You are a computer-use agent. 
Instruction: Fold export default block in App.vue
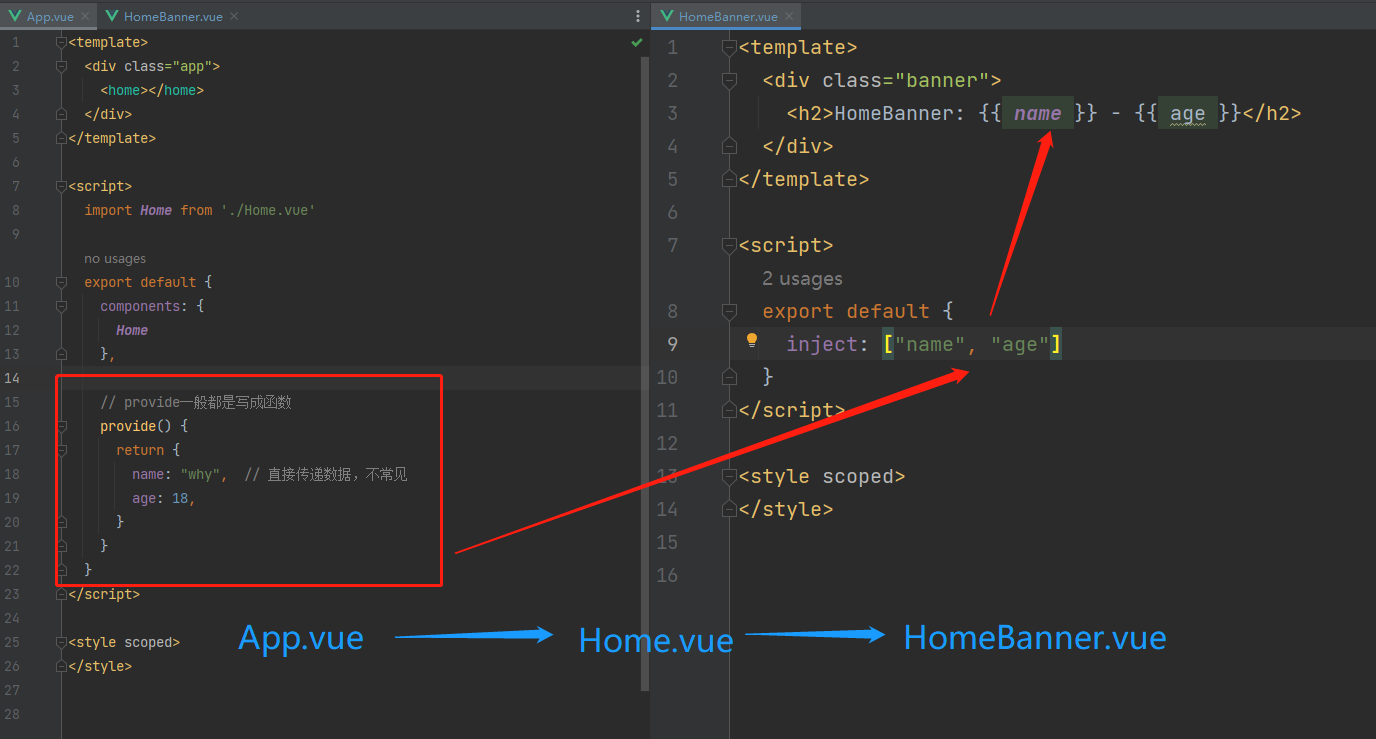tap(62, 283)
